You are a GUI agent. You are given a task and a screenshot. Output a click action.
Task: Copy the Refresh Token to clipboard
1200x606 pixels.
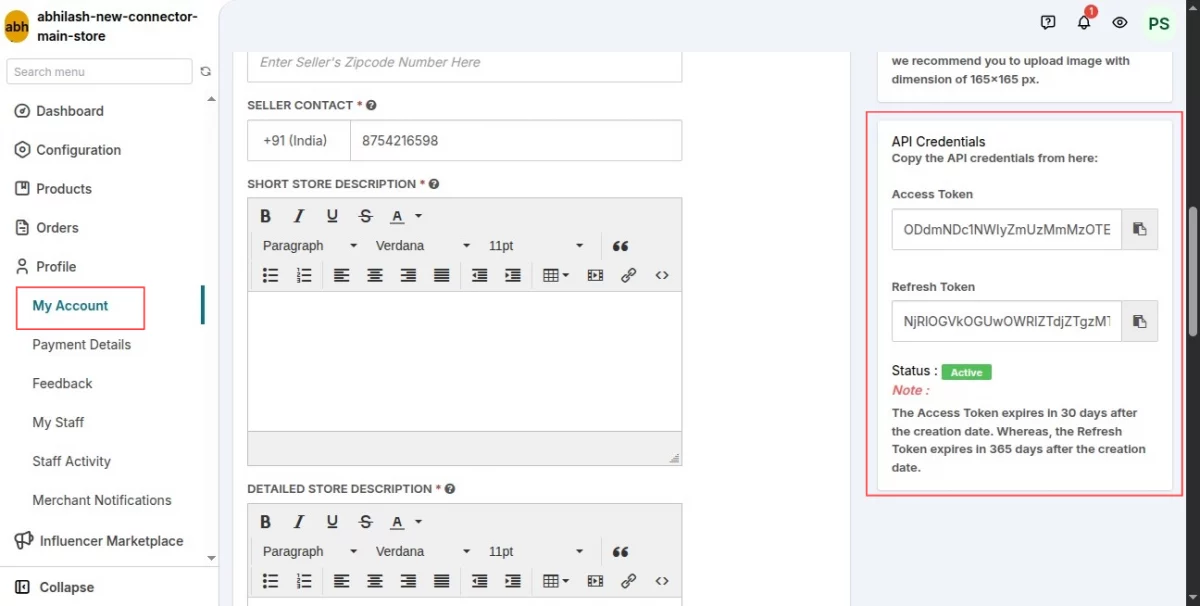coord(1139,322)
